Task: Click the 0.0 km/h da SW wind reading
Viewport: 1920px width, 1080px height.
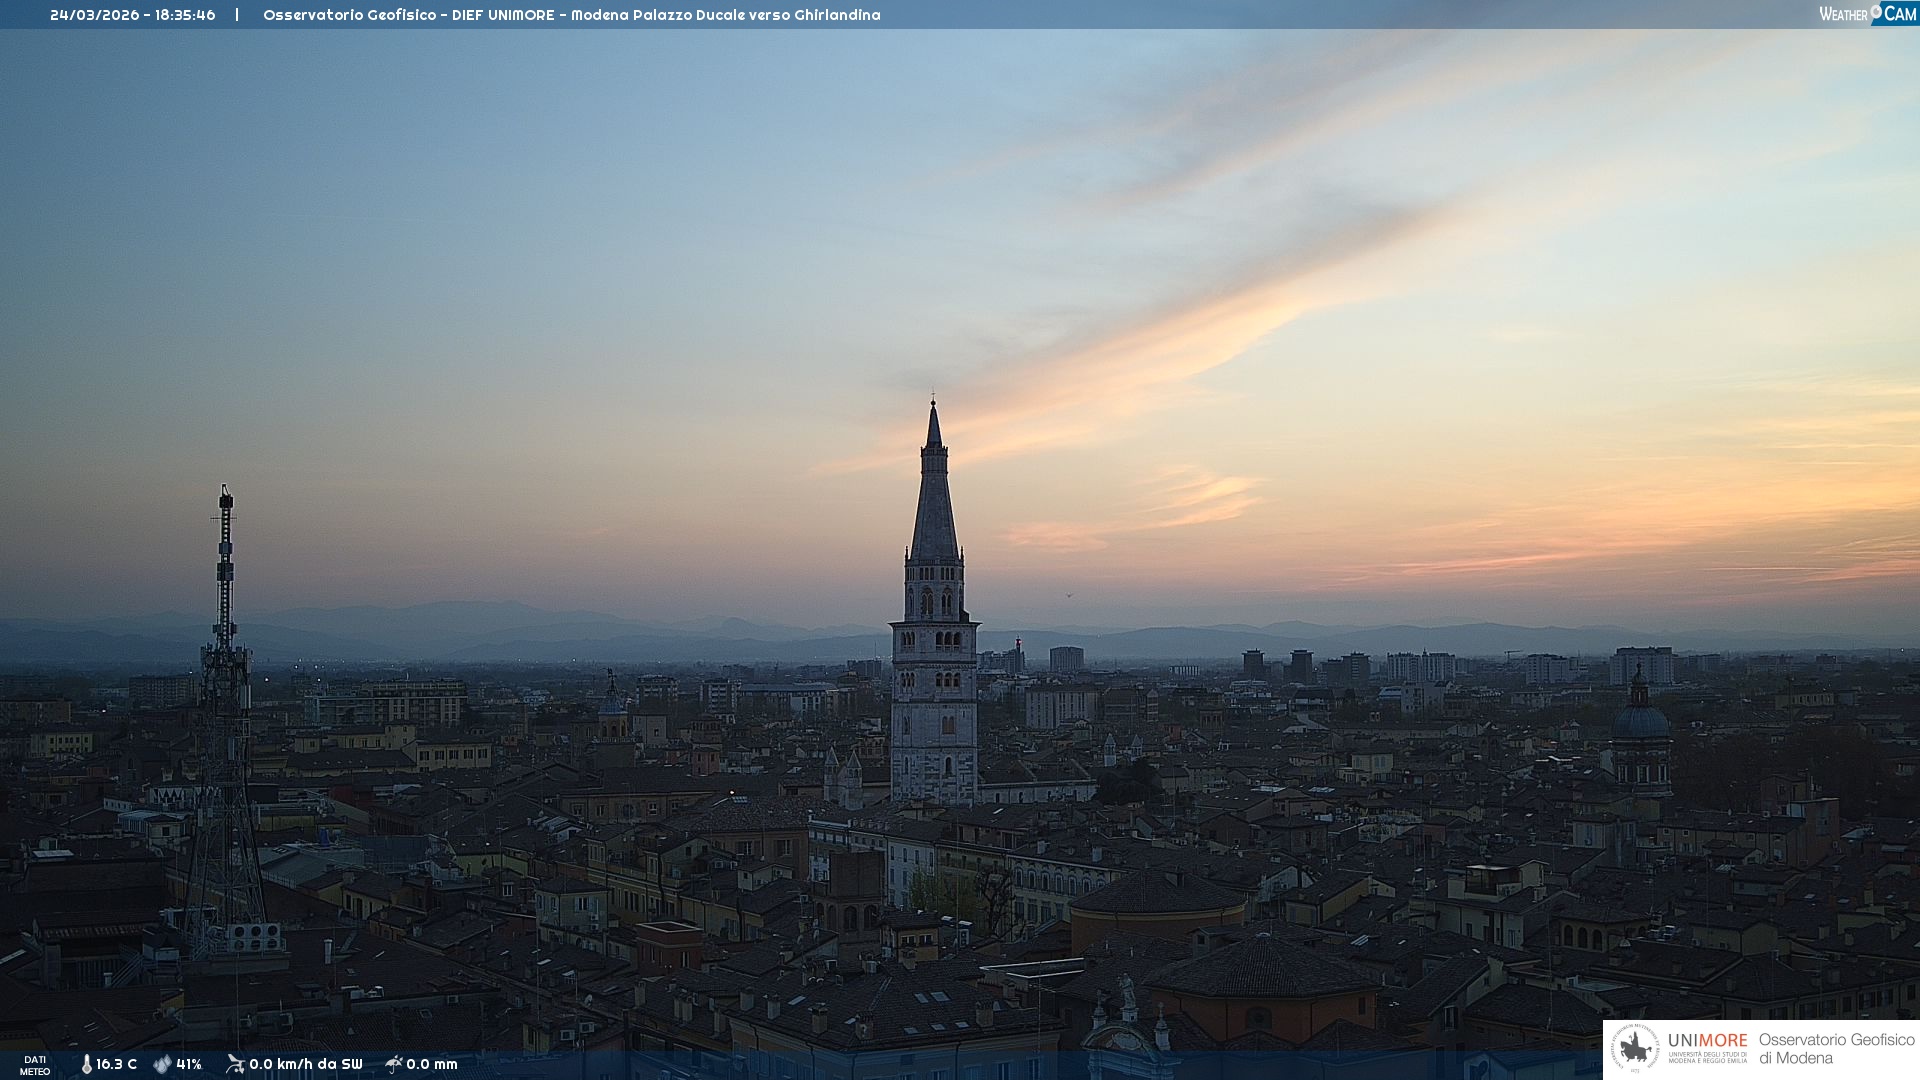Action: [x=306, y=1064]
